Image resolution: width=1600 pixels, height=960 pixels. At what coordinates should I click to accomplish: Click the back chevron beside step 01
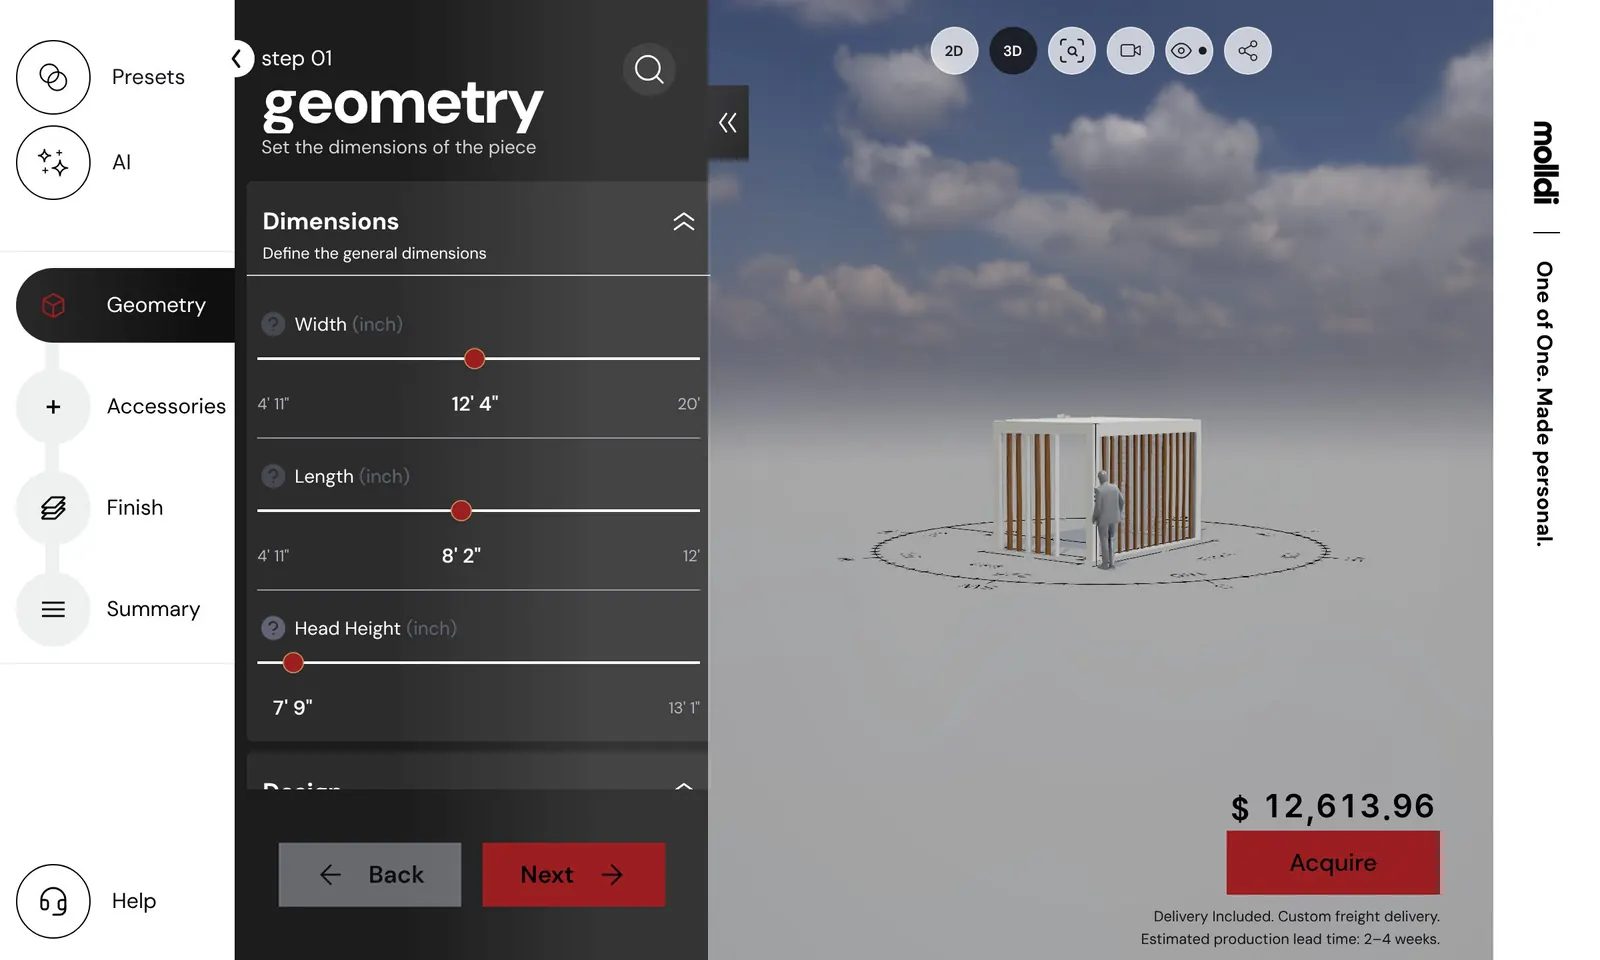(x=237, y=59)
